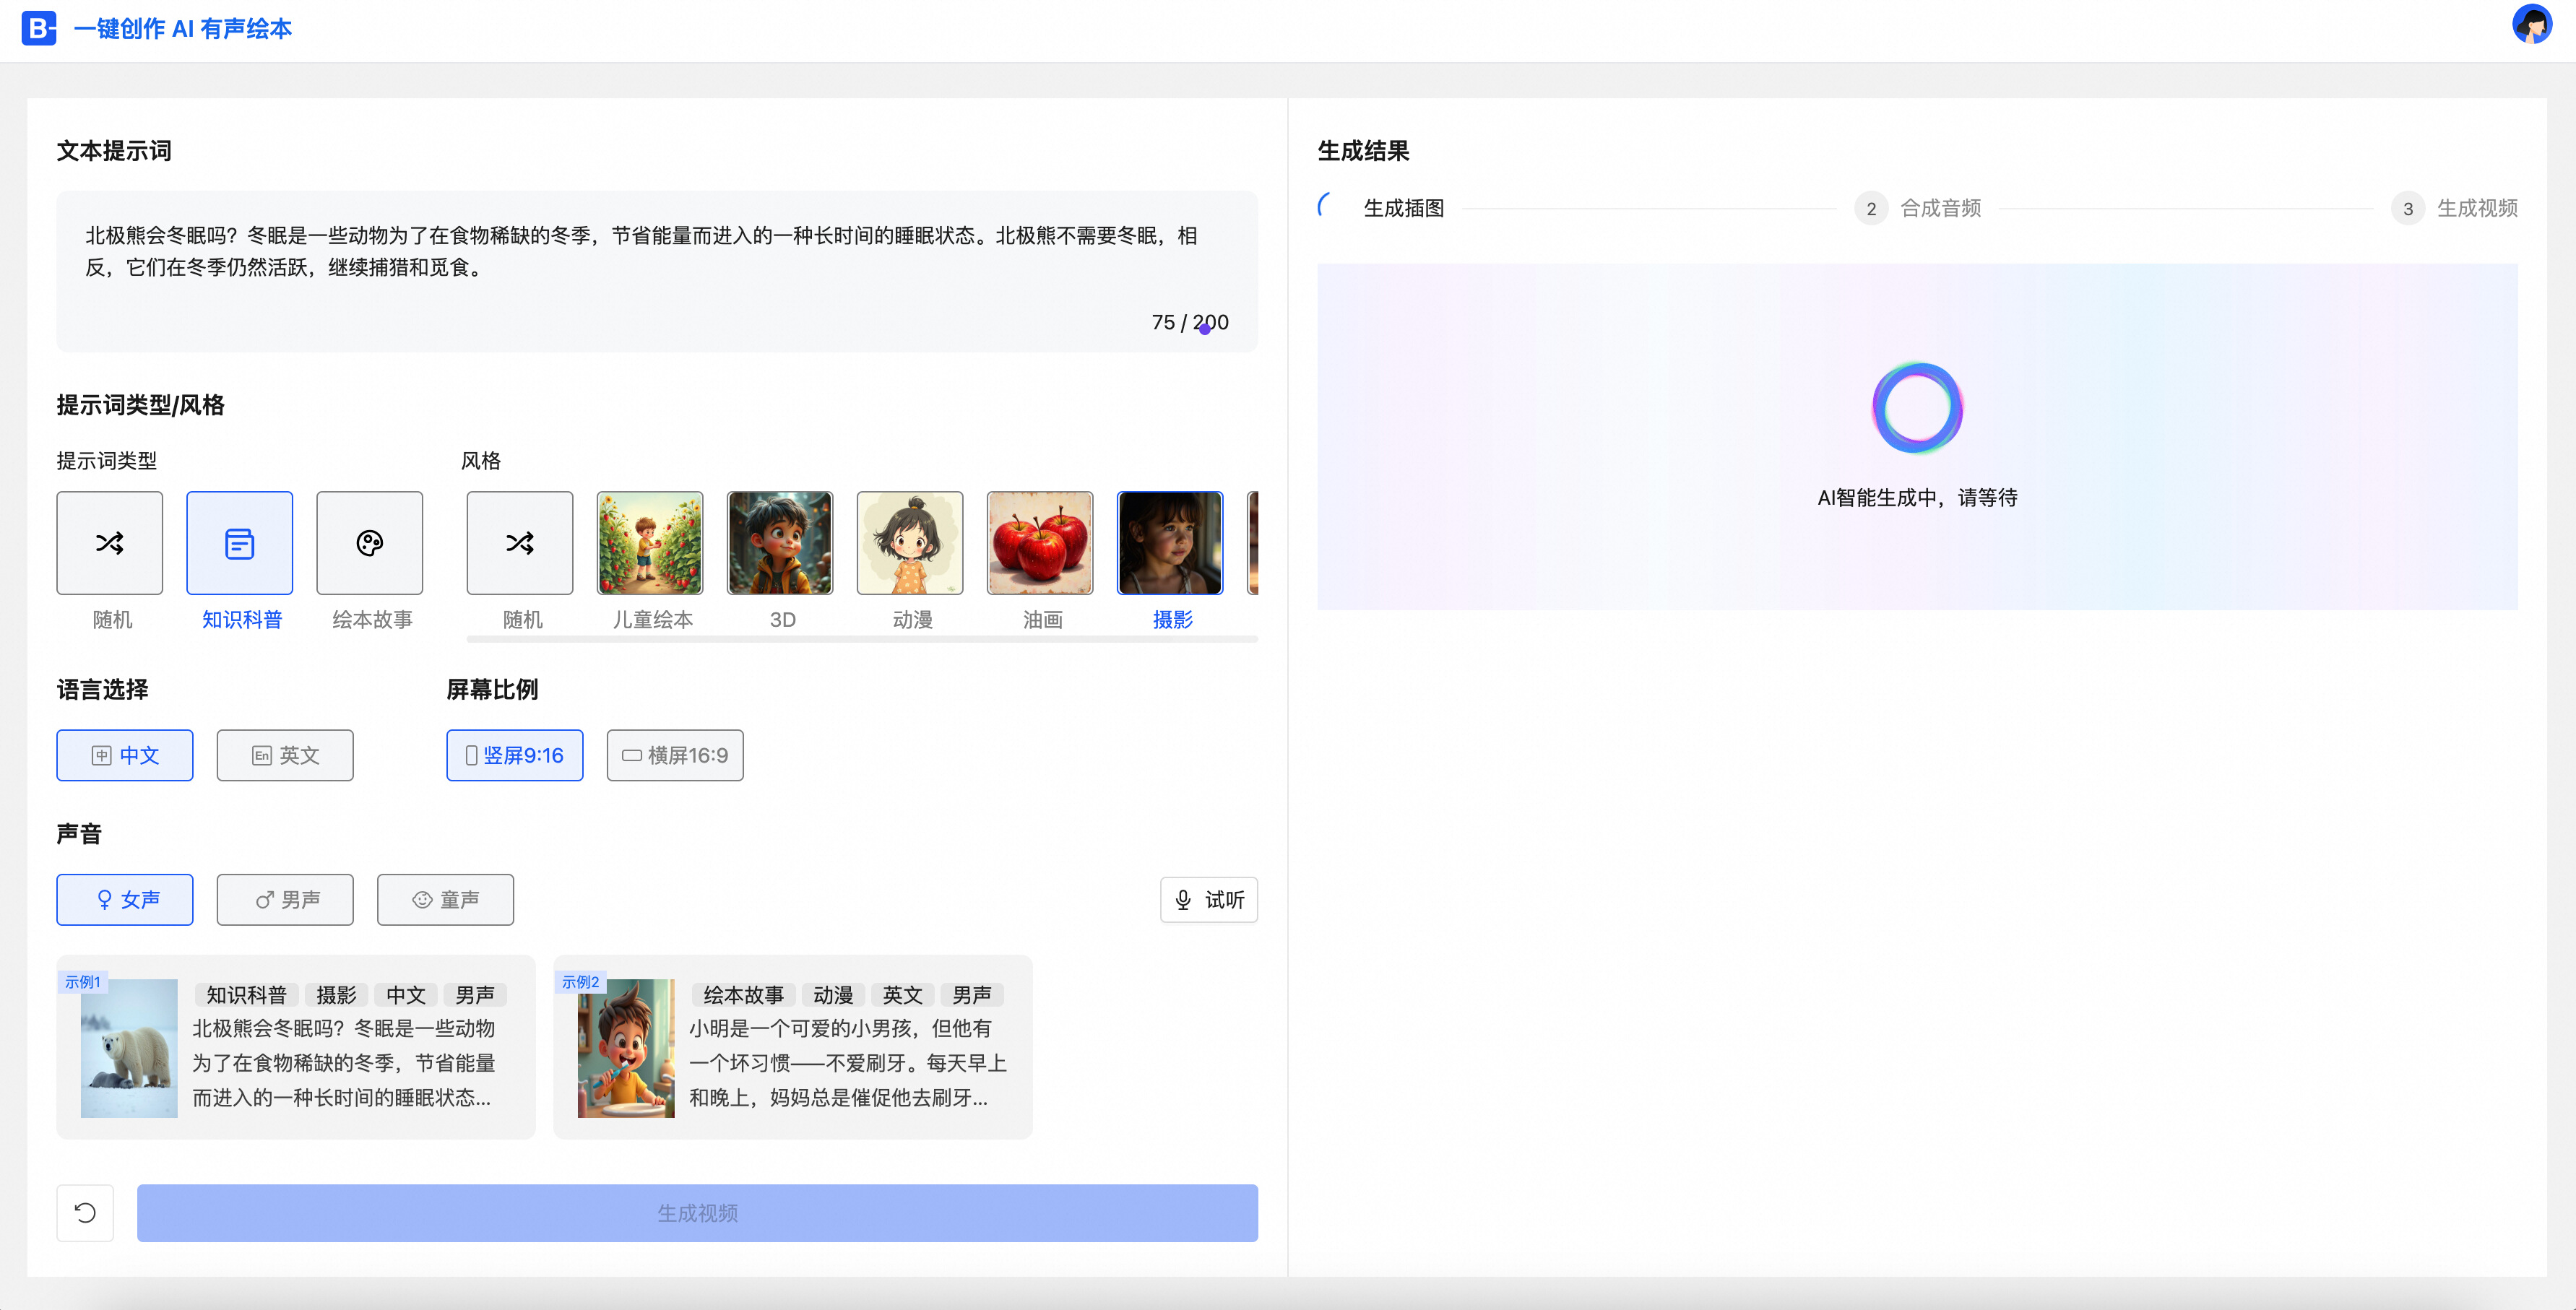Pick the random shuffle style icon
Image resolution: width=2576 pixels, height=1310 pixels.
(519, 543)
